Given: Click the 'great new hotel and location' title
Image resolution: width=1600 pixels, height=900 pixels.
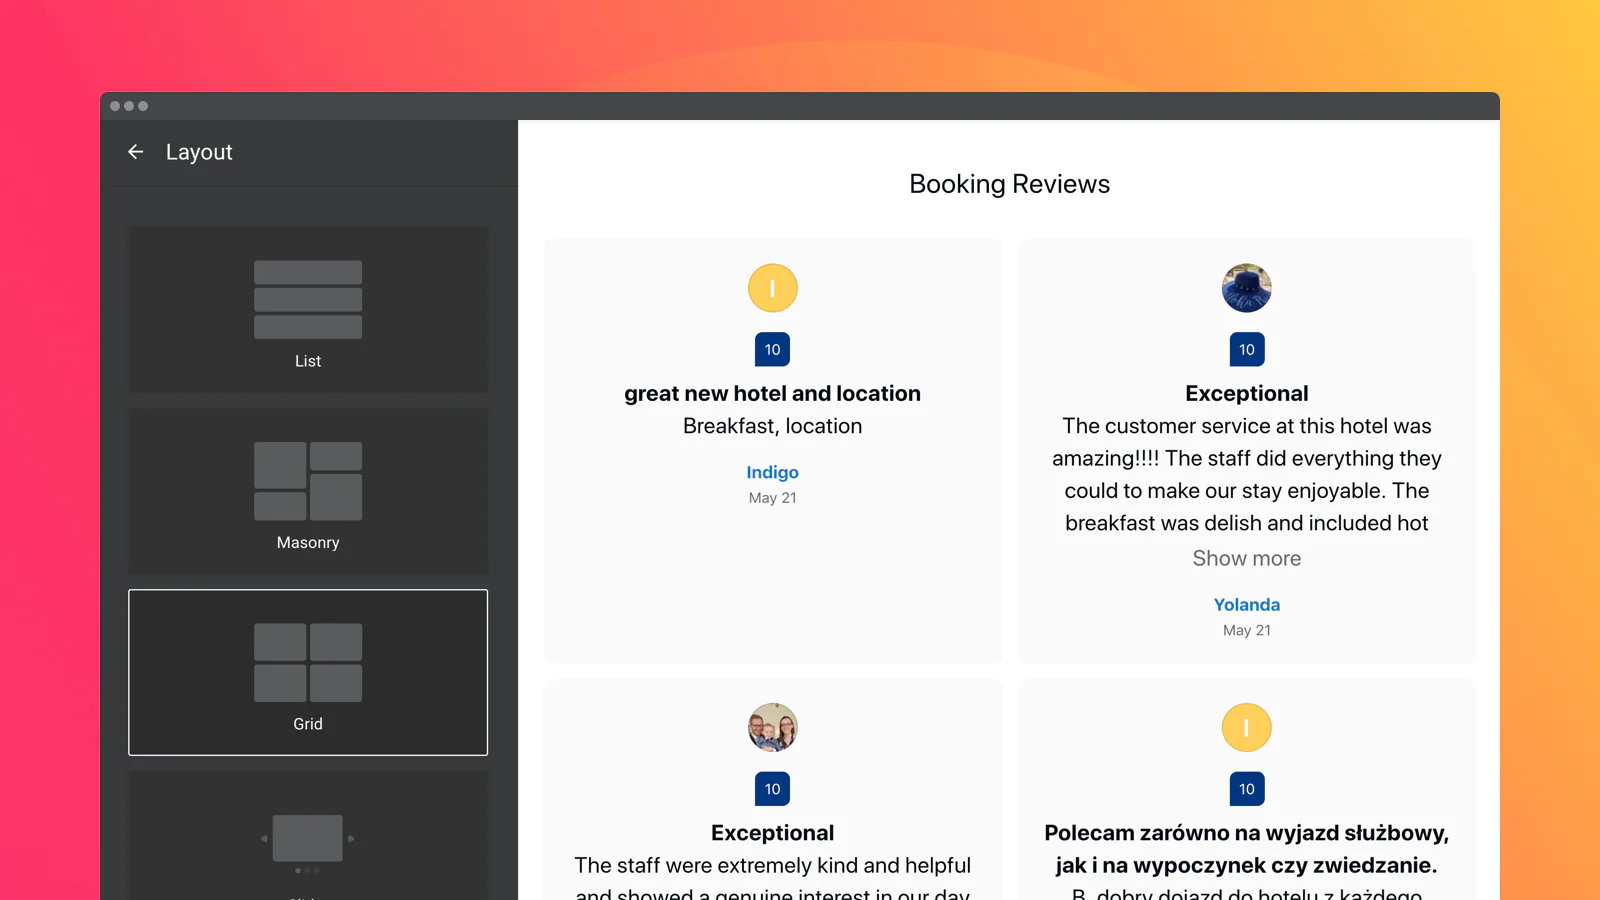Looking at the screenshot, I should click(773, 393).
